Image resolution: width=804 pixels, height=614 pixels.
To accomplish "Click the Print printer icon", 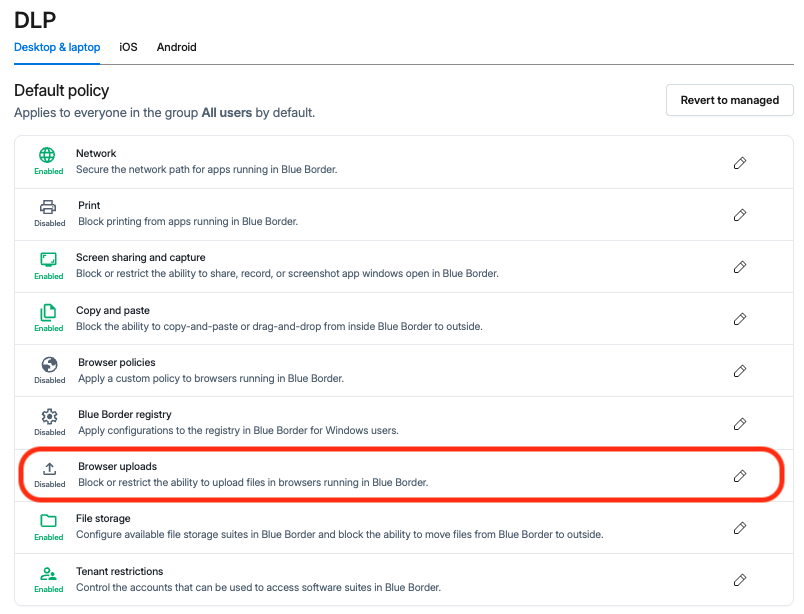I will [x=48, y=207].
